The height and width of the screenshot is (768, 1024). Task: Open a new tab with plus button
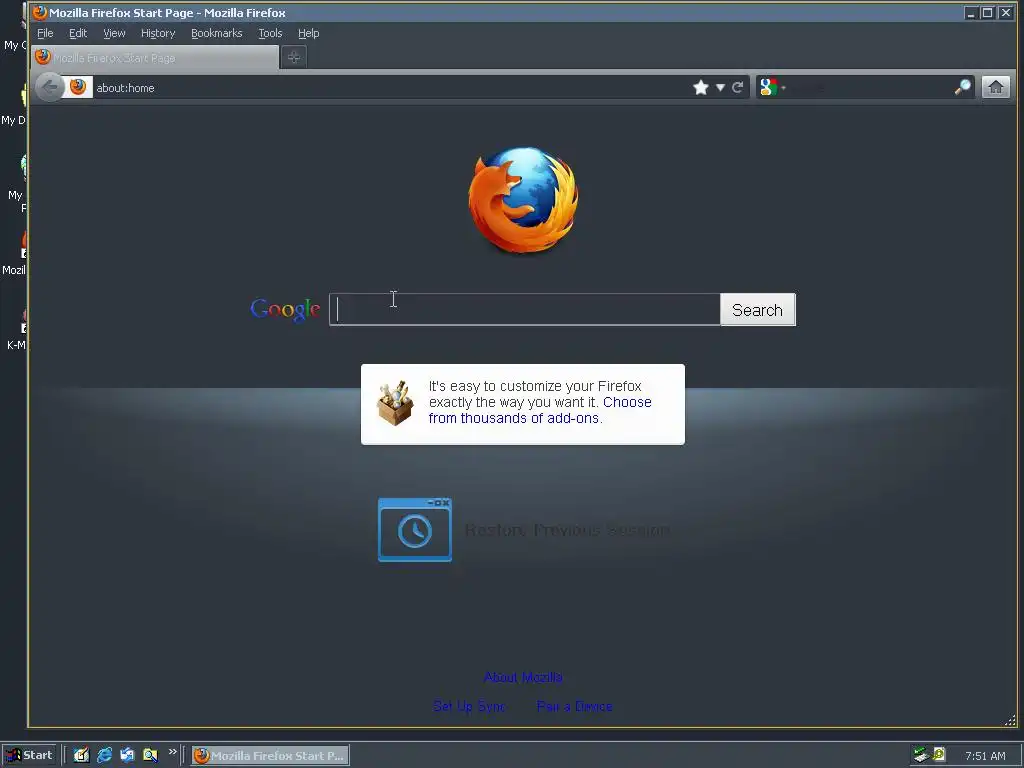pyautogui.click(x=294, y=57)
